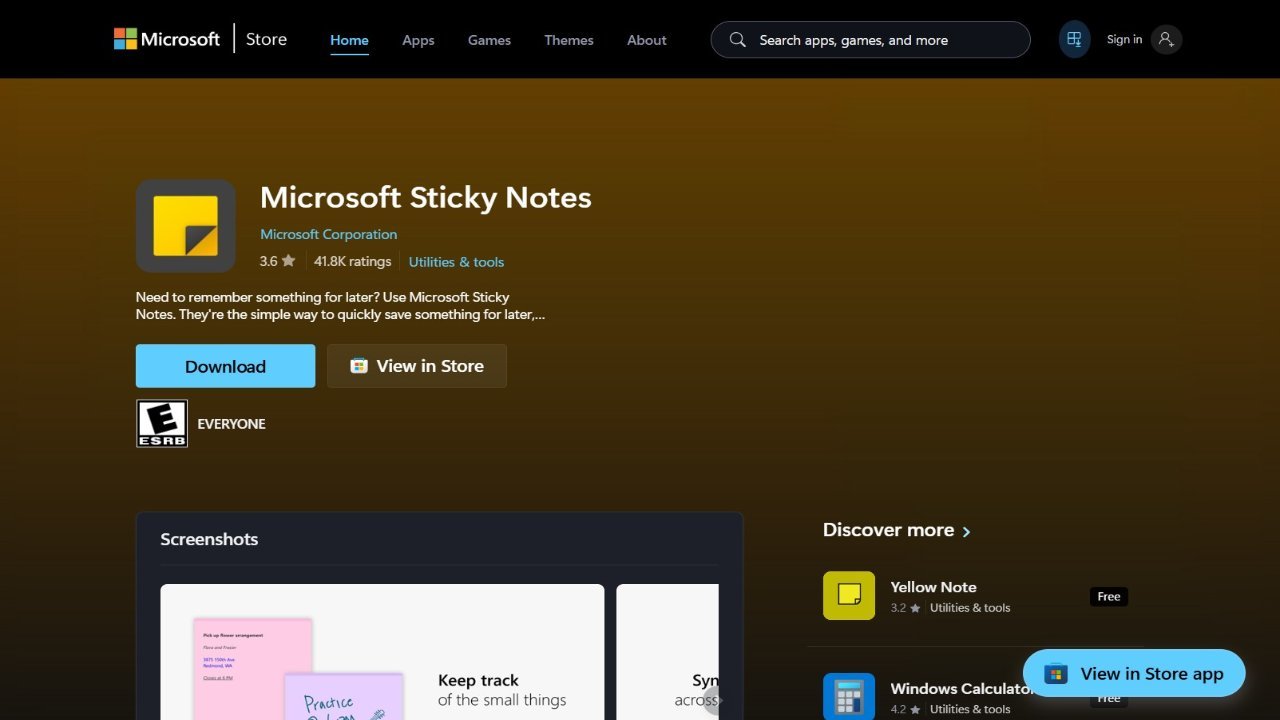Click the floating View in Store app button
The width and height of the screenshot is (1280, 720).
(1134, 674)
